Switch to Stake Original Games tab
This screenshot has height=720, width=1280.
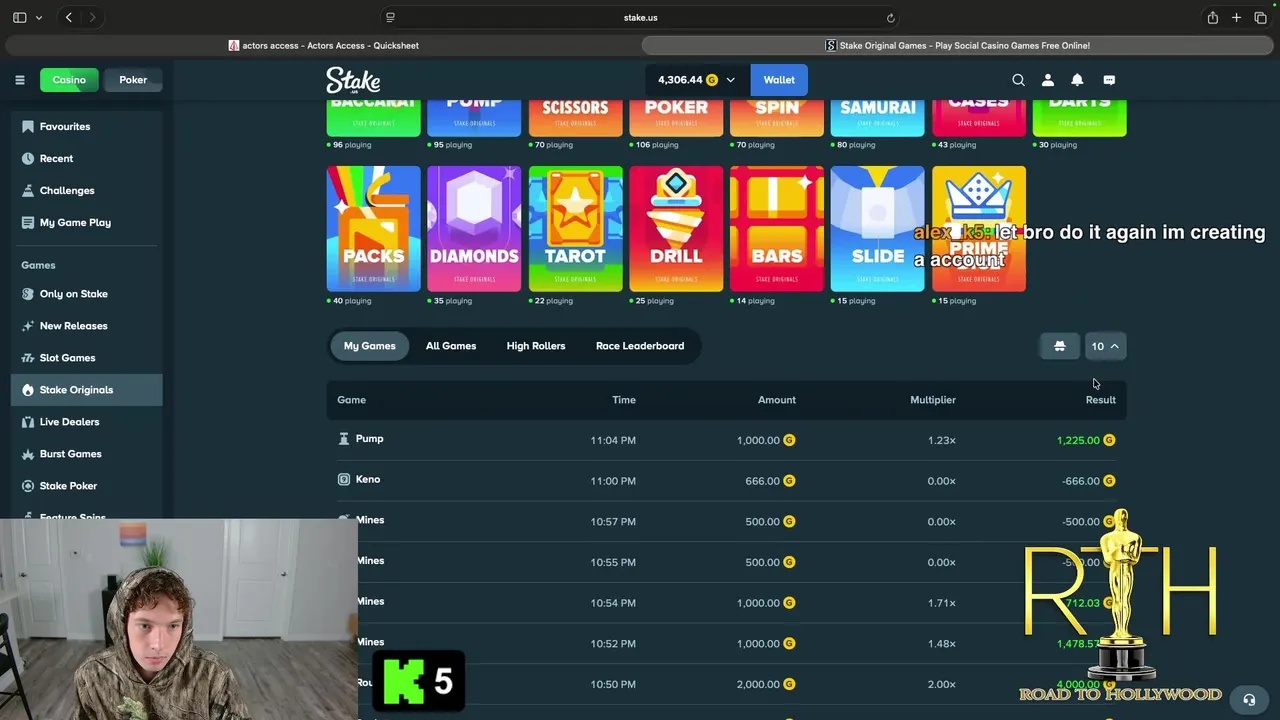958,46
